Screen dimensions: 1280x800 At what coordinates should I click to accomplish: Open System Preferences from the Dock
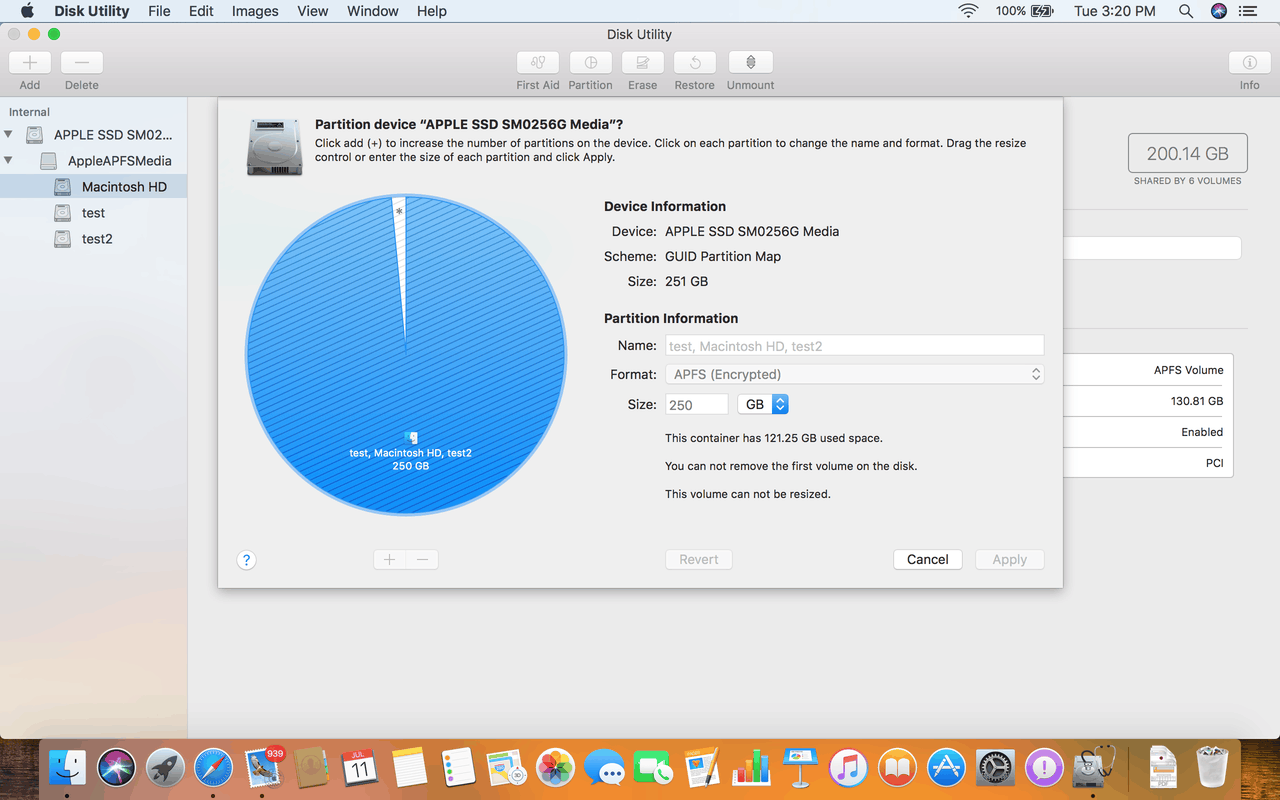[x=995, y=768]
